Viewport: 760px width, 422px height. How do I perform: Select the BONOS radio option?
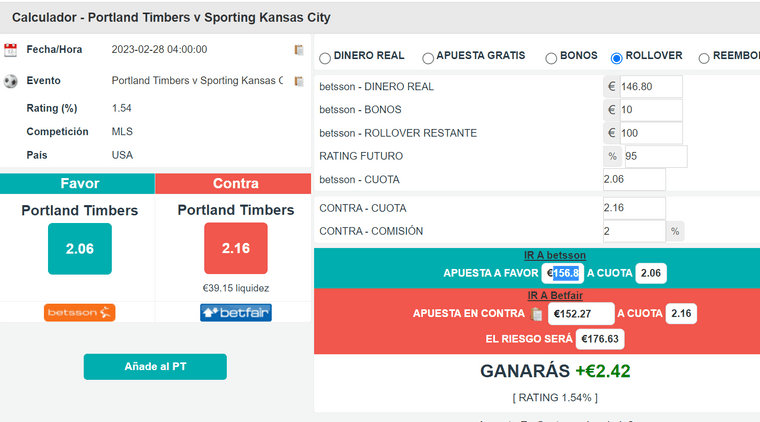[x=551, y=58]
